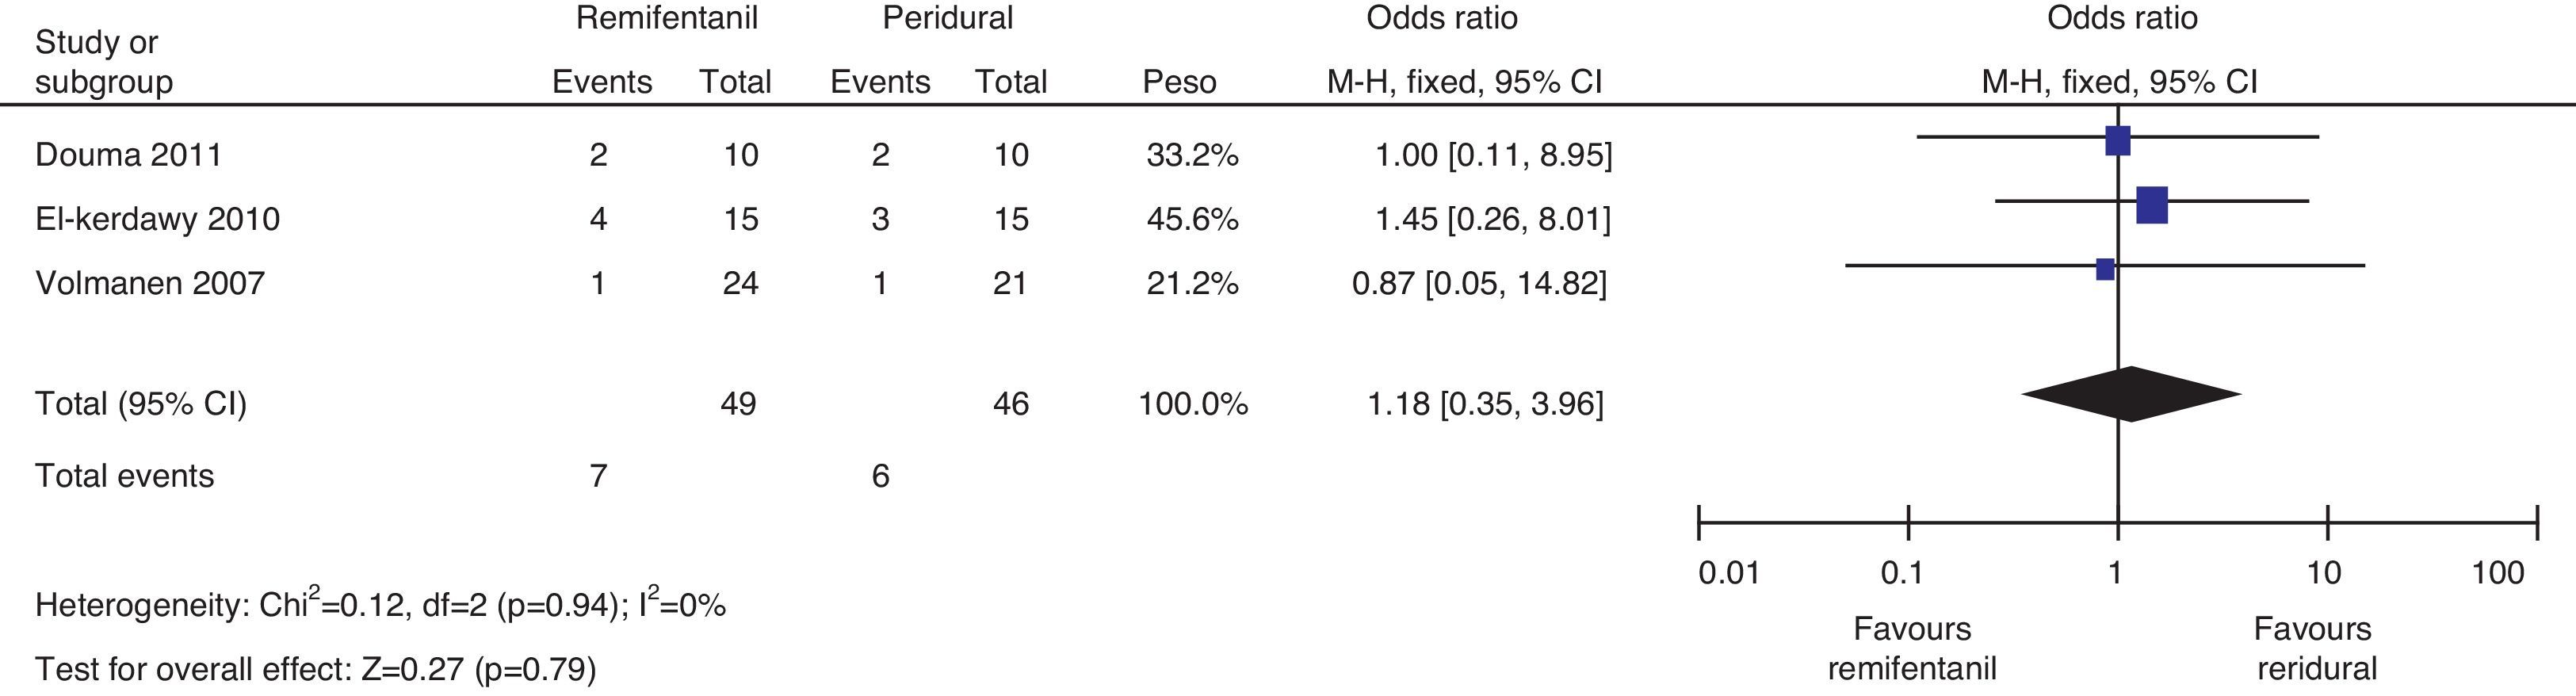Click the Peridural column header
The width and height of the screenshot is (2576, 696).
947,18
